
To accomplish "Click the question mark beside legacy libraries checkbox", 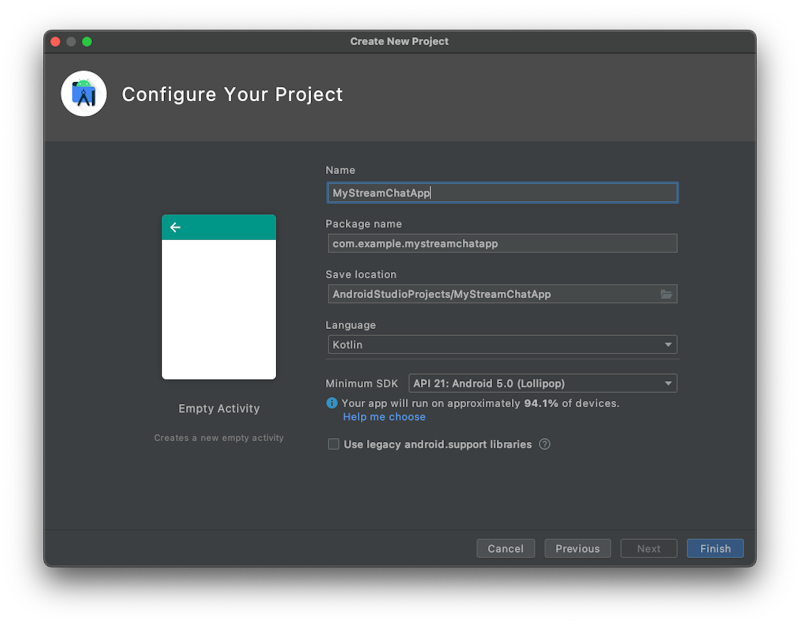I will [544, 444].
